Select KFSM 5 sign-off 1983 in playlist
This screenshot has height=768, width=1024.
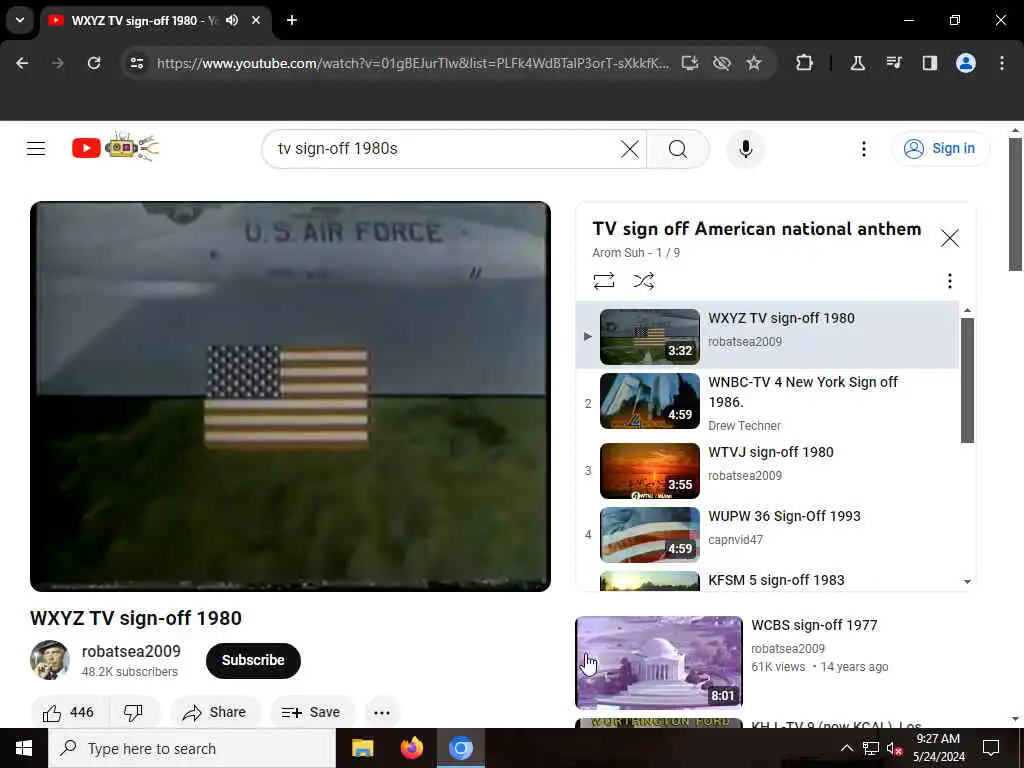(767, 580)
